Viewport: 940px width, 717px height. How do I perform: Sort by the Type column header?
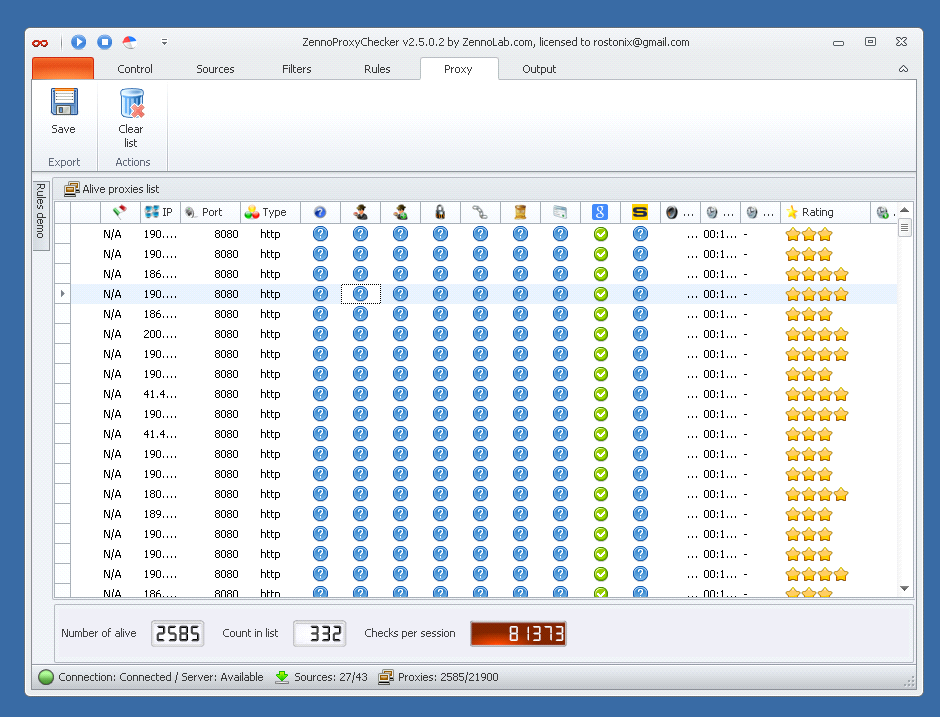[270, 212]
